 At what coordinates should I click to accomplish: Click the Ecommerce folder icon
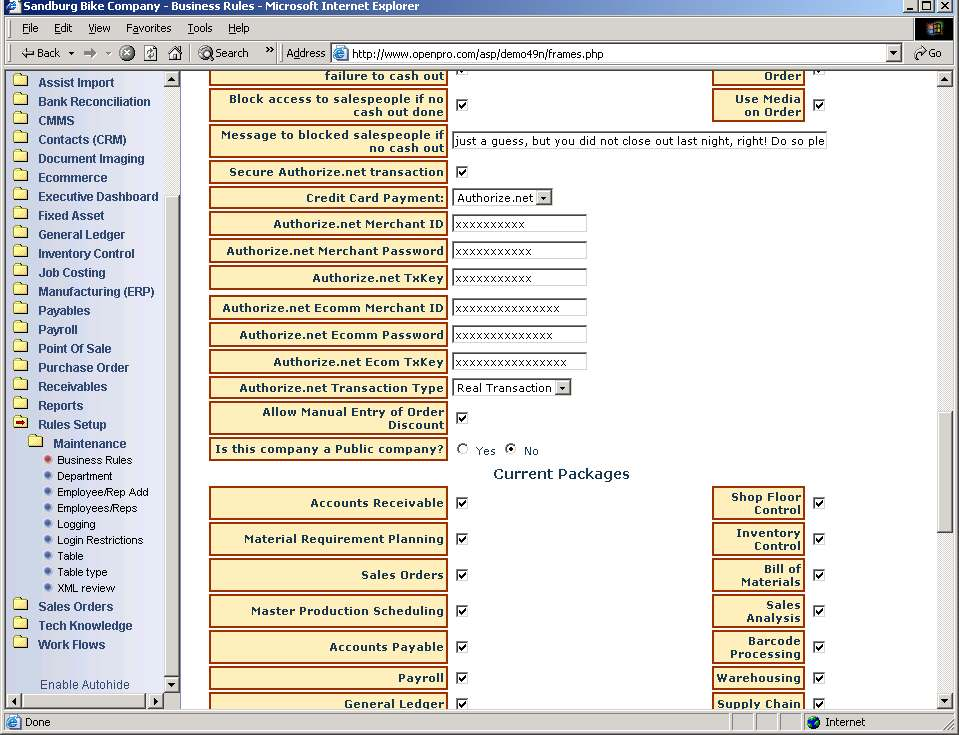20,177
